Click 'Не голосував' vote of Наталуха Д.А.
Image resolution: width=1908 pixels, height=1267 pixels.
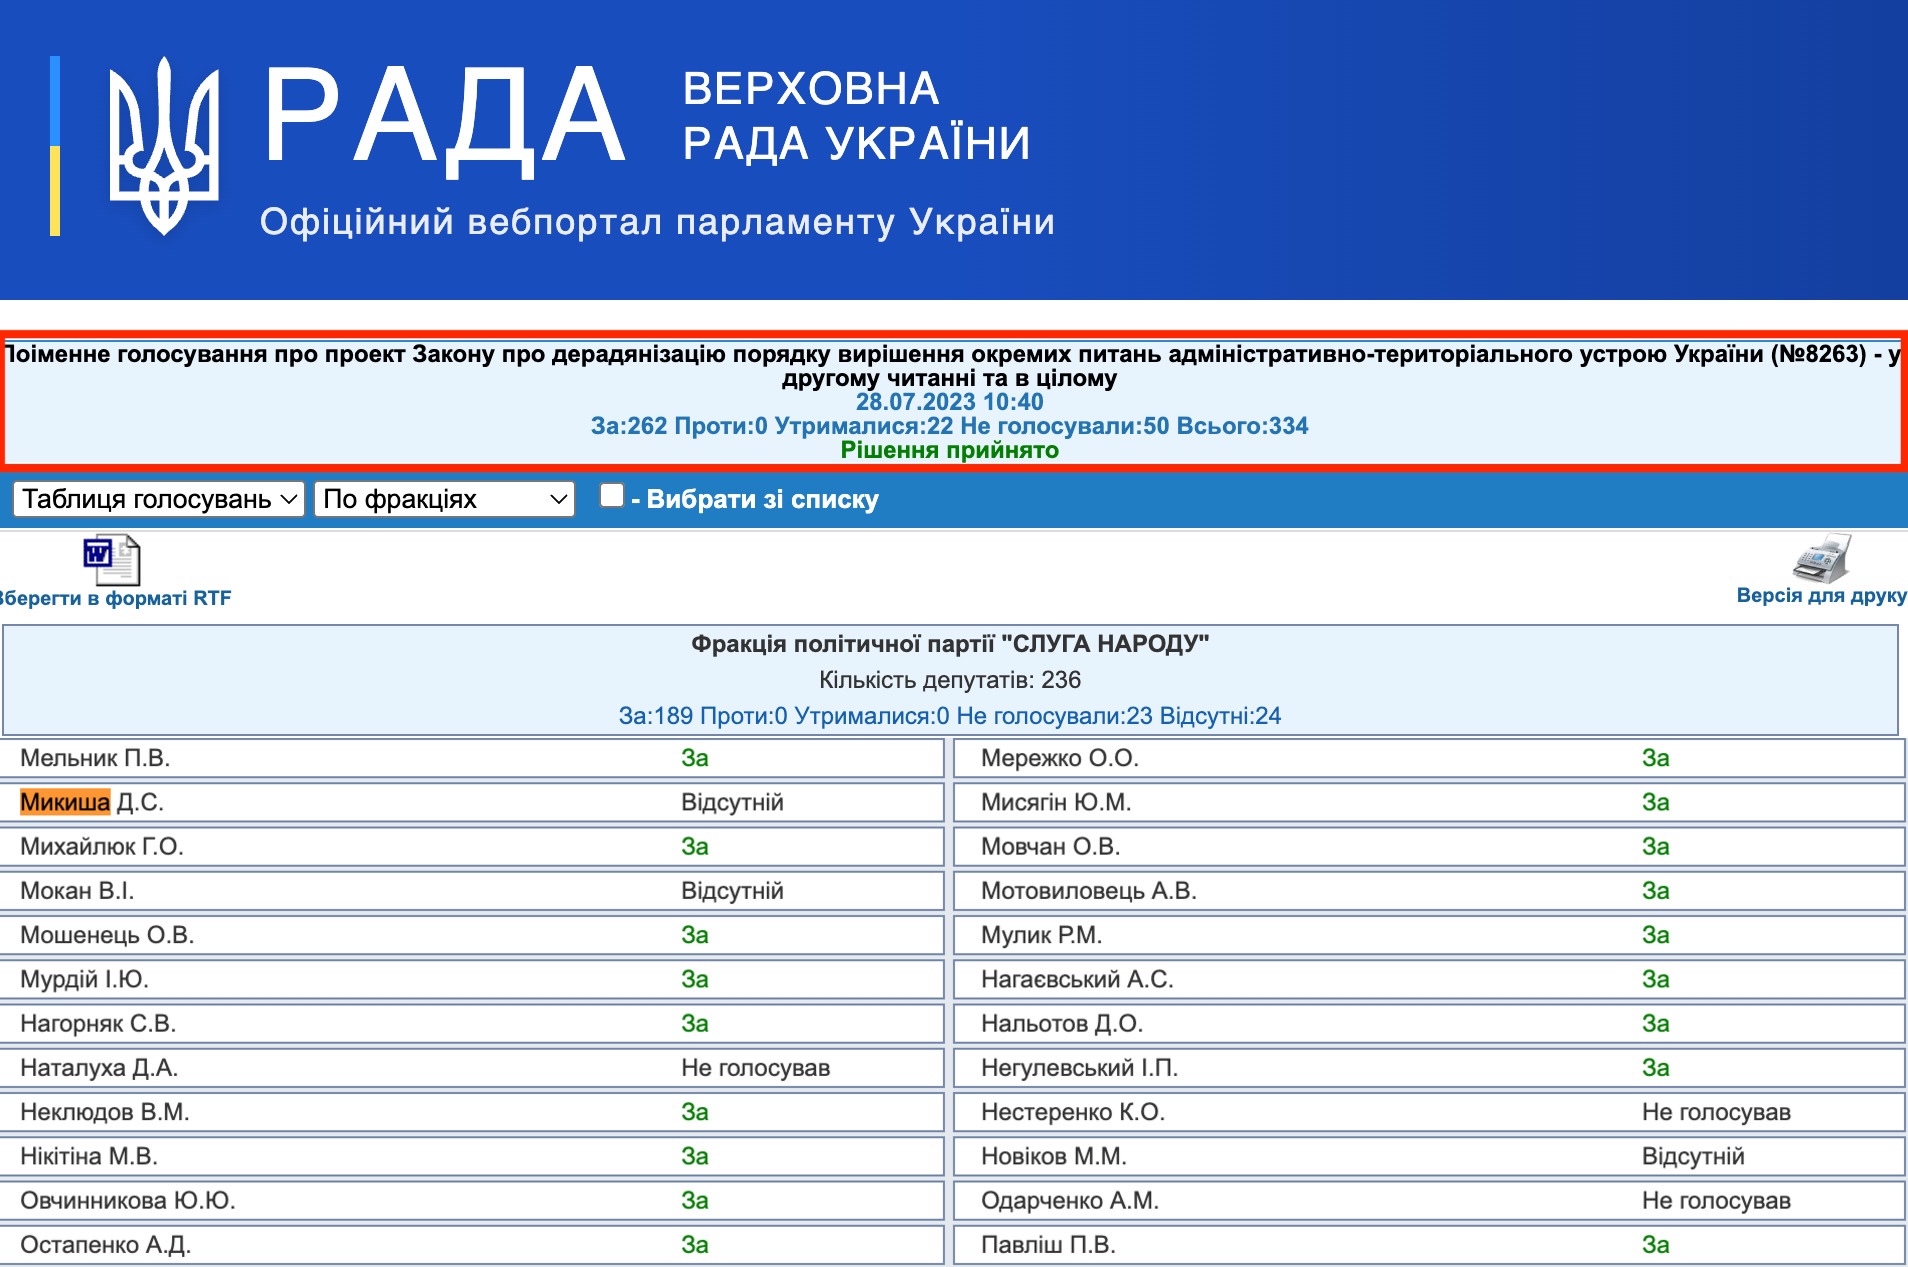click(x=755, y=1068)
